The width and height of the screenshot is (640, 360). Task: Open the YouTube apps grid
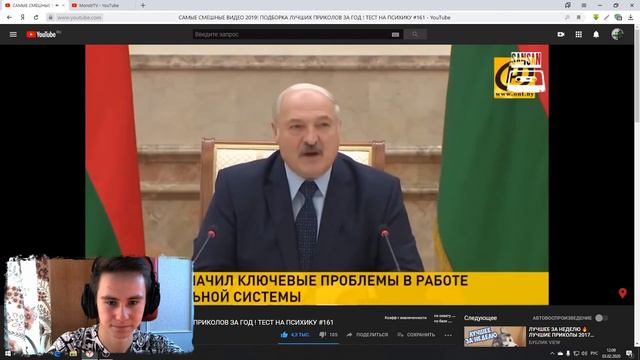tap(579, 35)
